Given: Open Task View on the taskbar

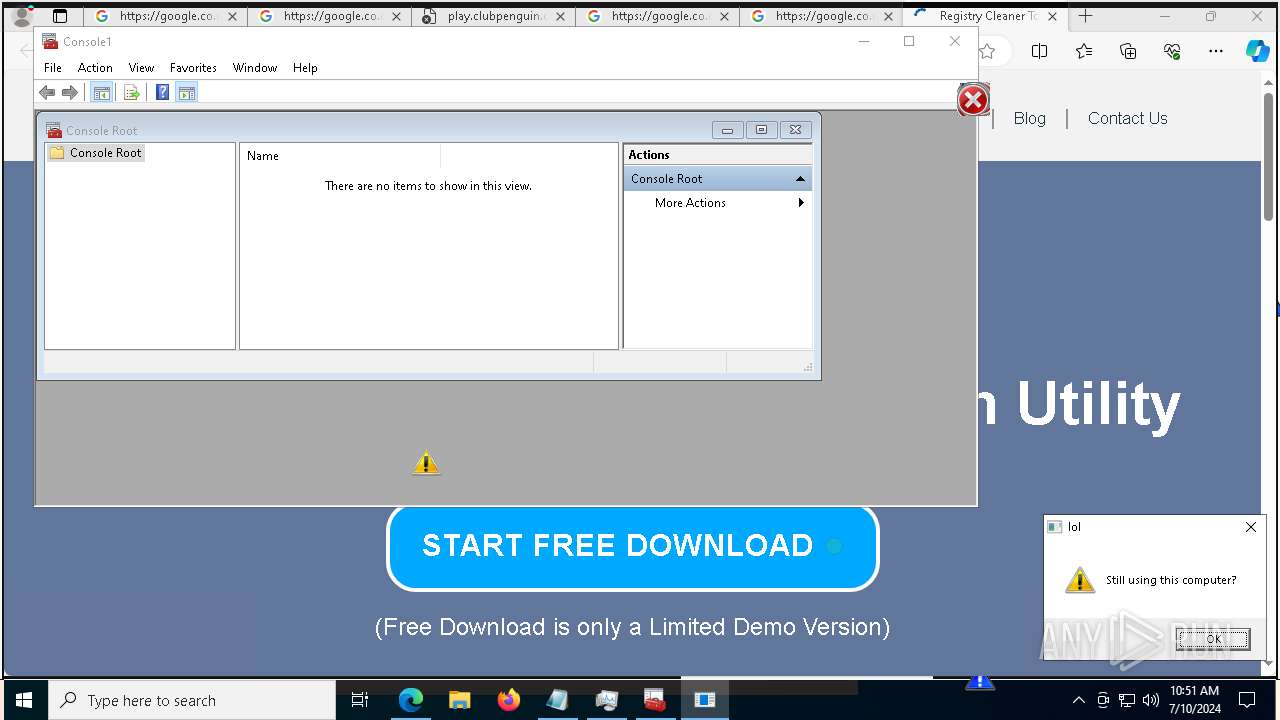Looking at the screenshot, I should 361,700.
